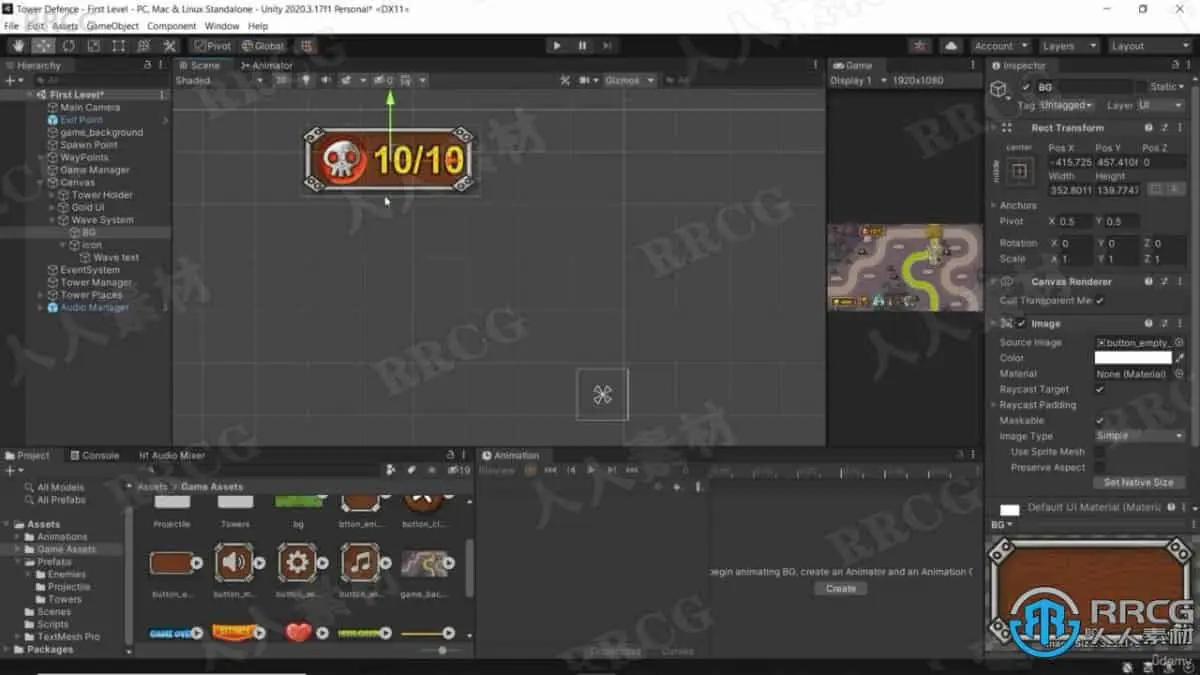Toggle scene audio speaker icon
Screen dimensions: 1200x675
coord(325,80)
